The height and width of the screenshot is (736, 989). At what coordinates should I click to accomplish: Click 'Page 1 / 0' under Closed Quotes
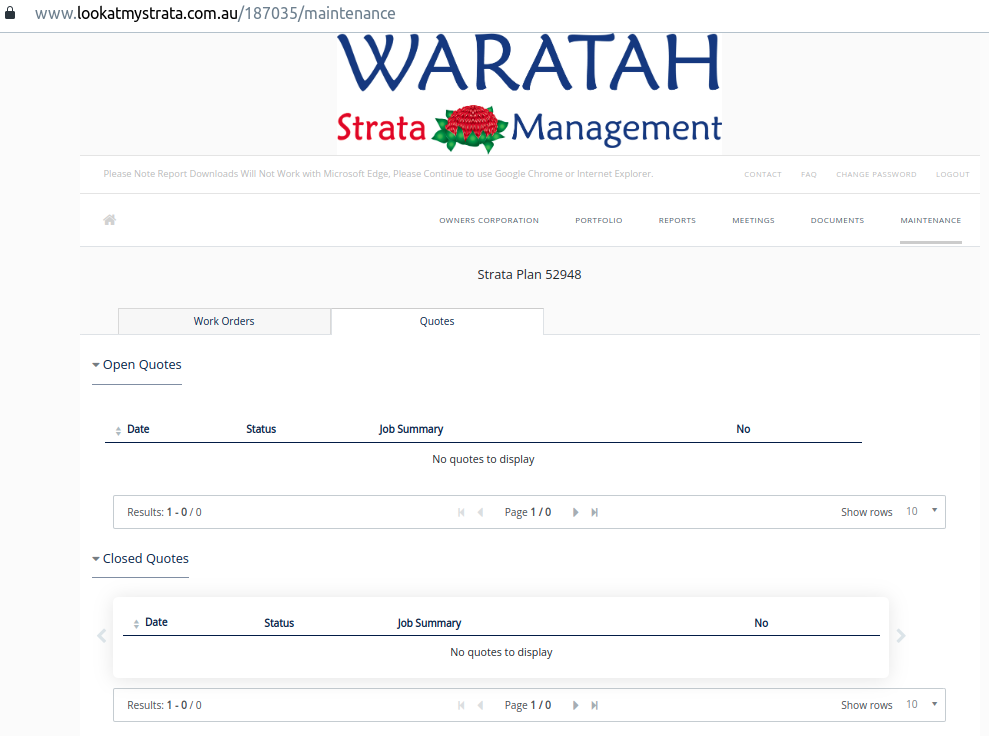tap(528, 705)
